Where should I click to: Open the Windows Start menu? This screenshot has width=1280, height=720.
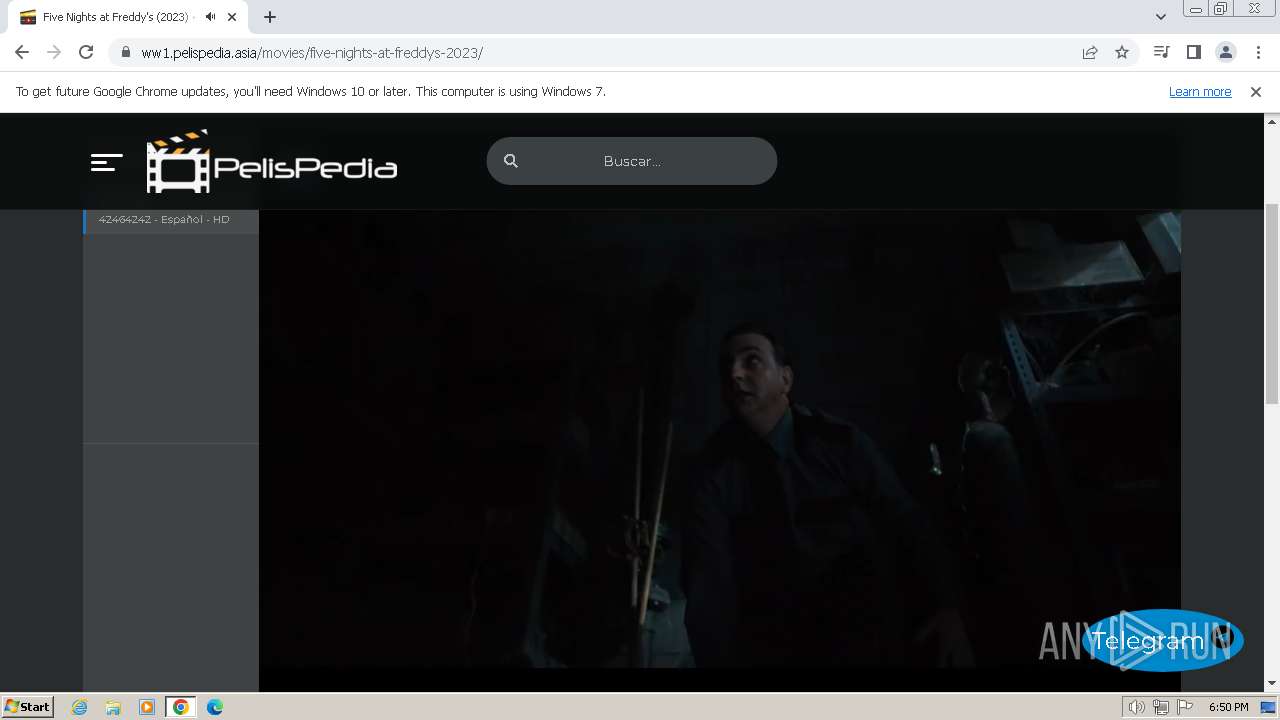[x=28, y=706]
